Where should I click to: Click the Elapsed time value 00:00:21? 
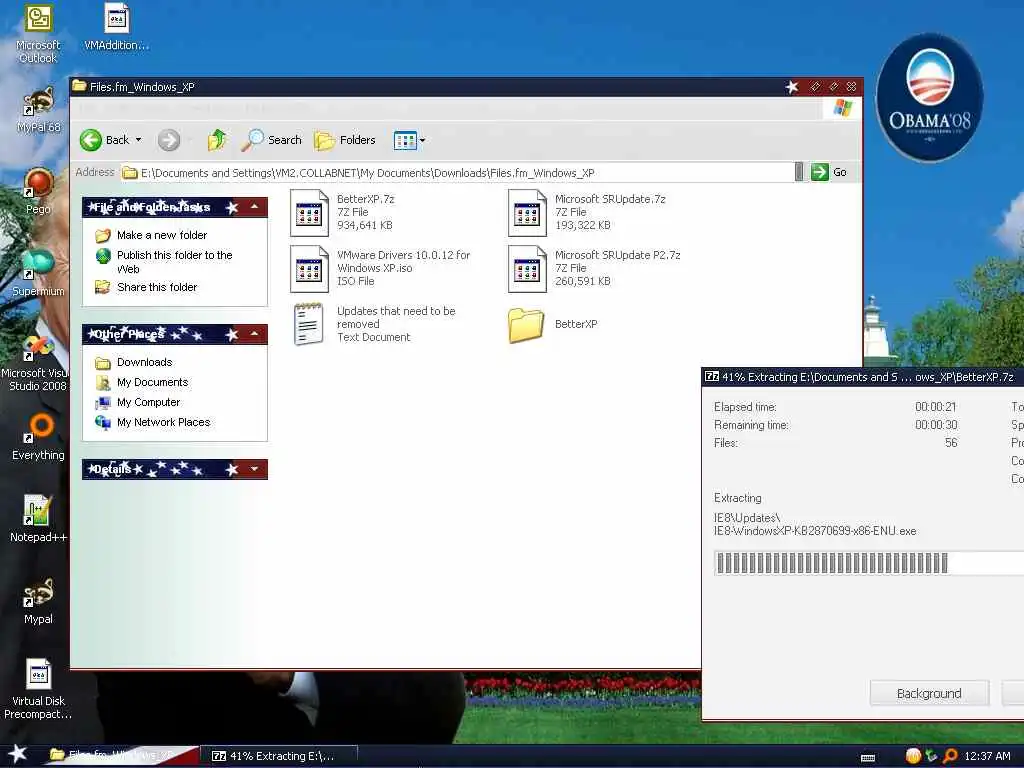coord(935,407)
